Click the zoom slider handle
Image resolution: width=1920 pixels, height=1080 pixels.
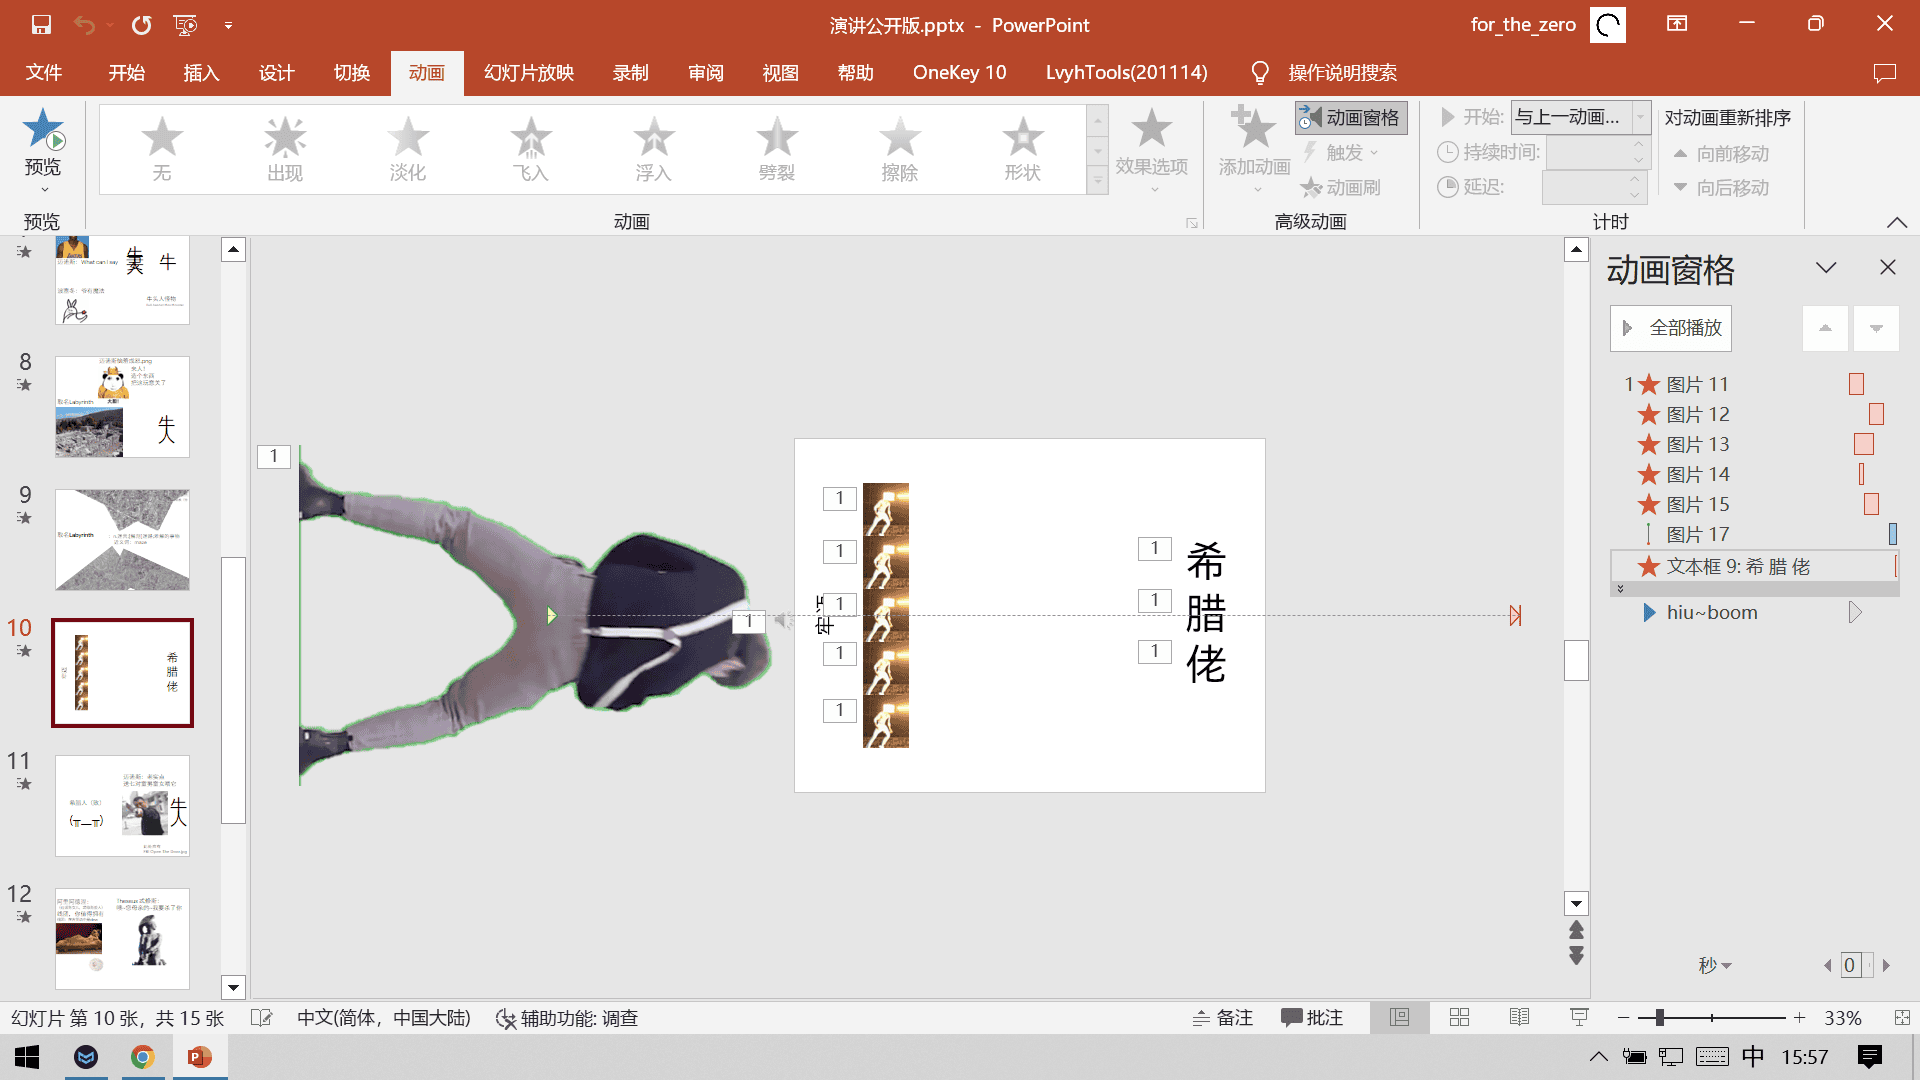coord(1659,1017)
